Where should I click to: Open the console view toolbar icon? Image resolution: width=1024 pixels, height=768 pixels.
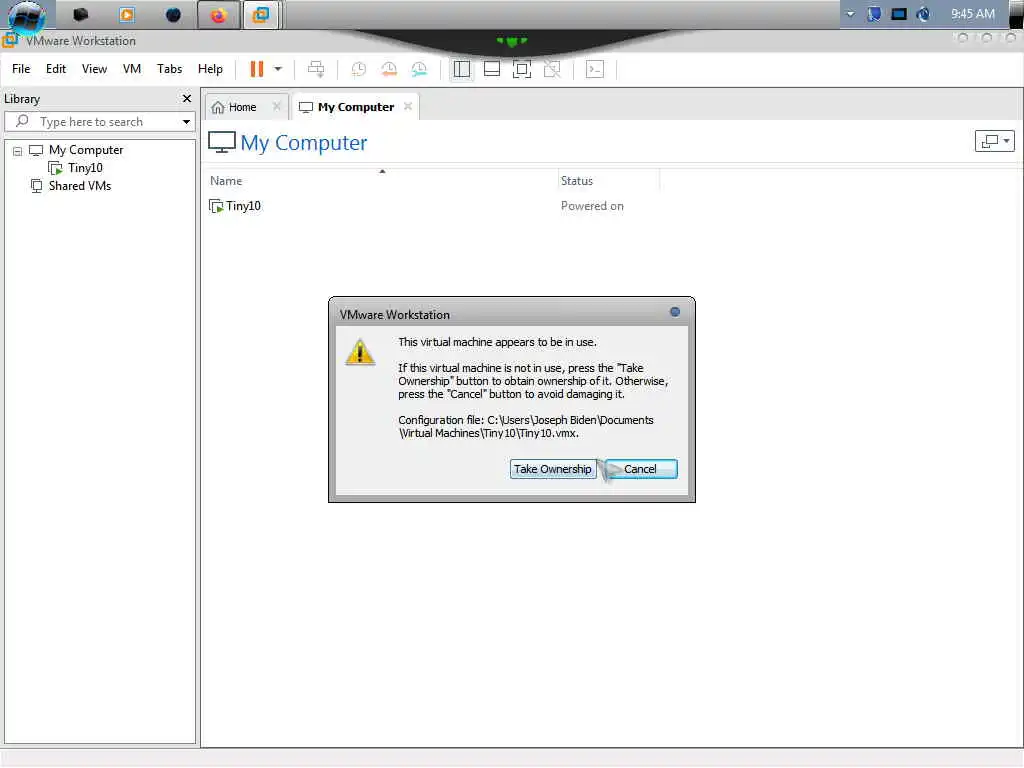tap(595, 69)
